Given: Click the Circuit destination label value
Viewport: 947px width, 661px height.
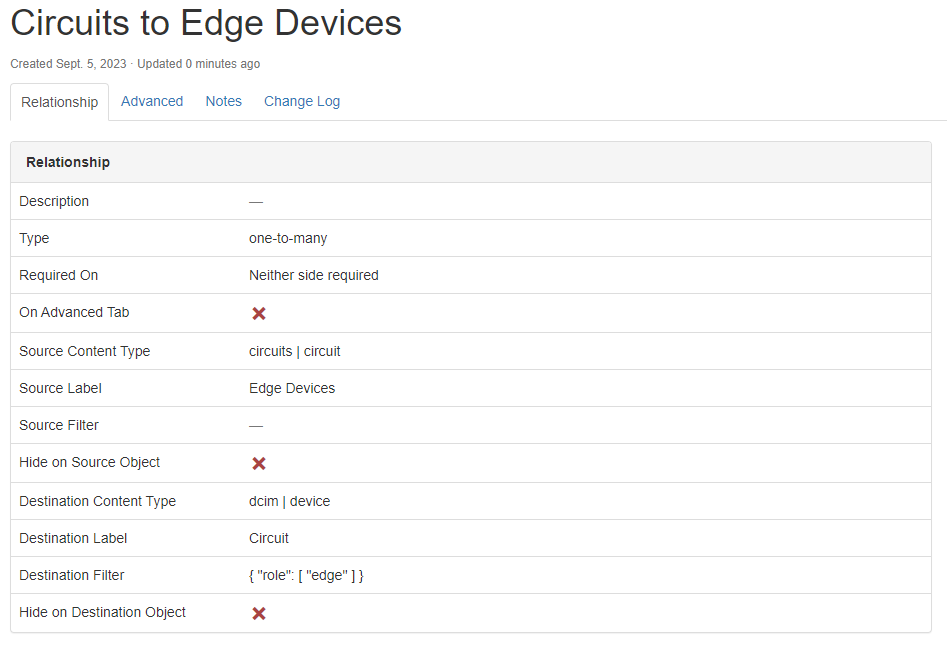Looking at the screenshot, I should click(269, 538).
